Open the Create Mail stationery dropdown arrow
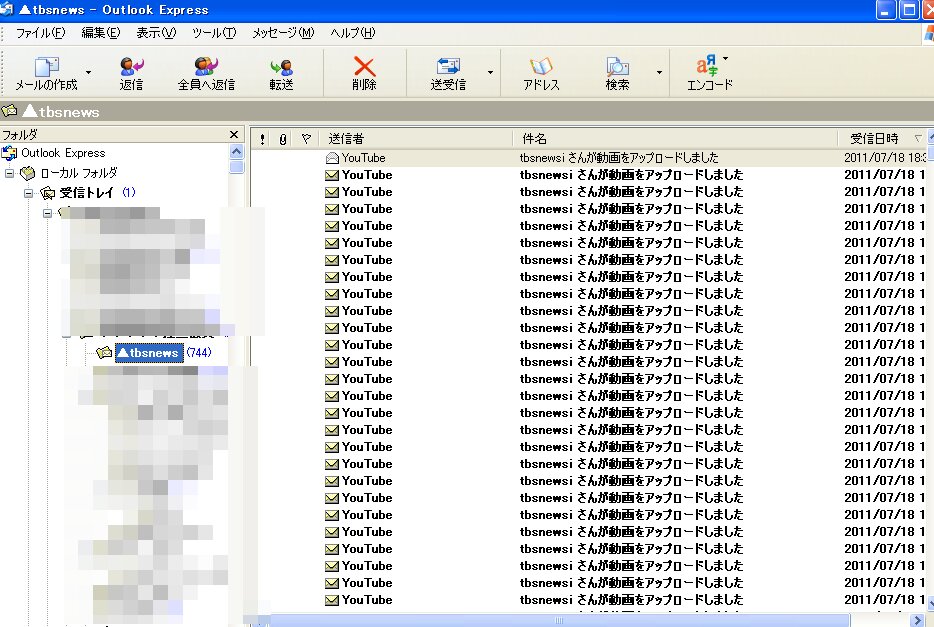The width and height of the screenshot is (934, 627). 88,73
